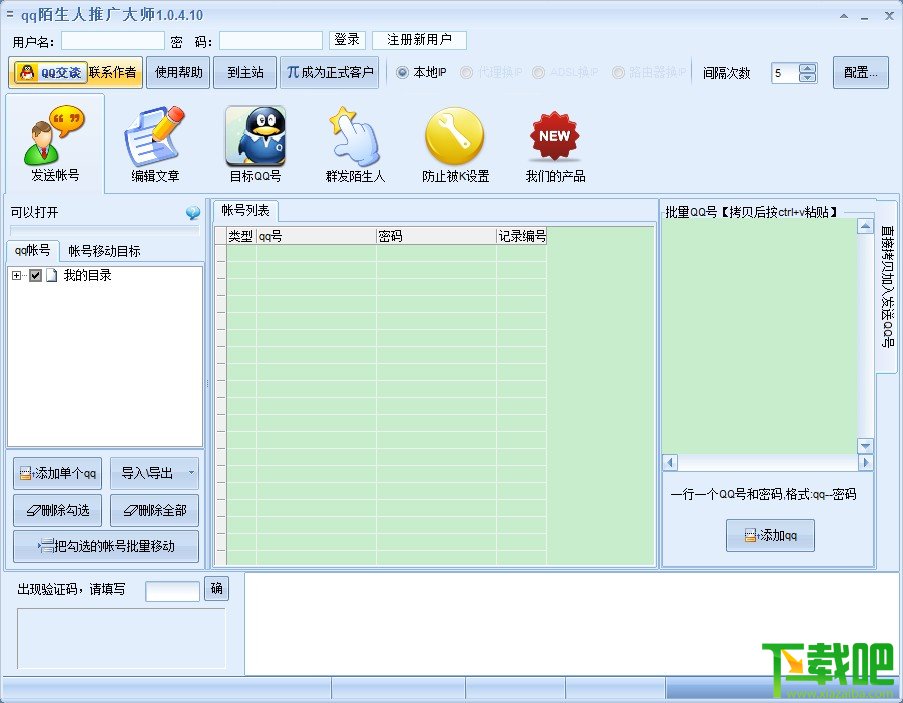Open 使用帮助 help button
Image resolution: width=903 pixels, height=703 pixels.
(x=179, y=73)
